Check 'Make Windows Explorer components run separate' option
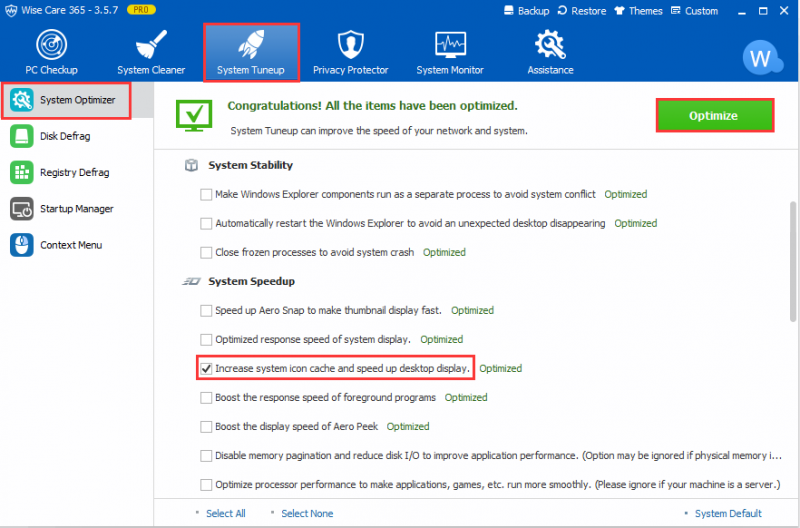Image resolution: width=800 pixels, height=528 pixels. point(206,194)
